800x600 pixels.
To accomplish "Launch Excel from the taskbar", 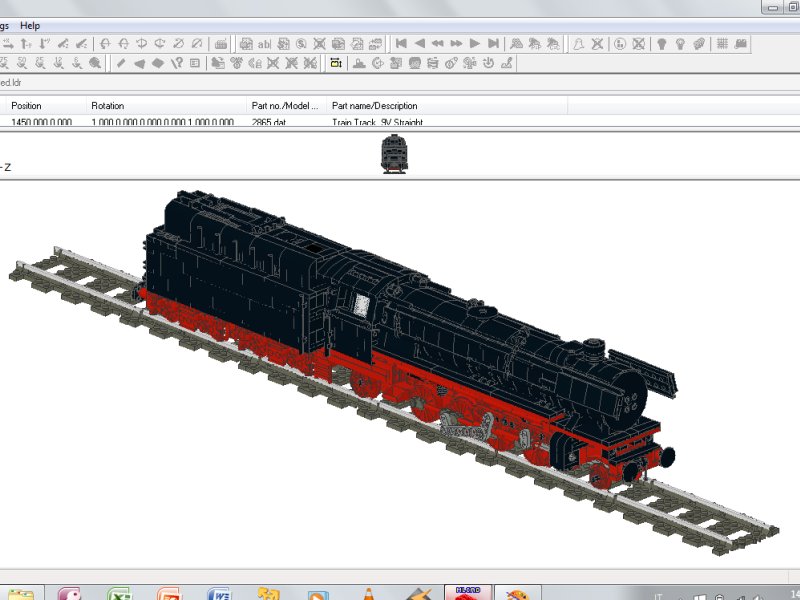I will (121, 593).
